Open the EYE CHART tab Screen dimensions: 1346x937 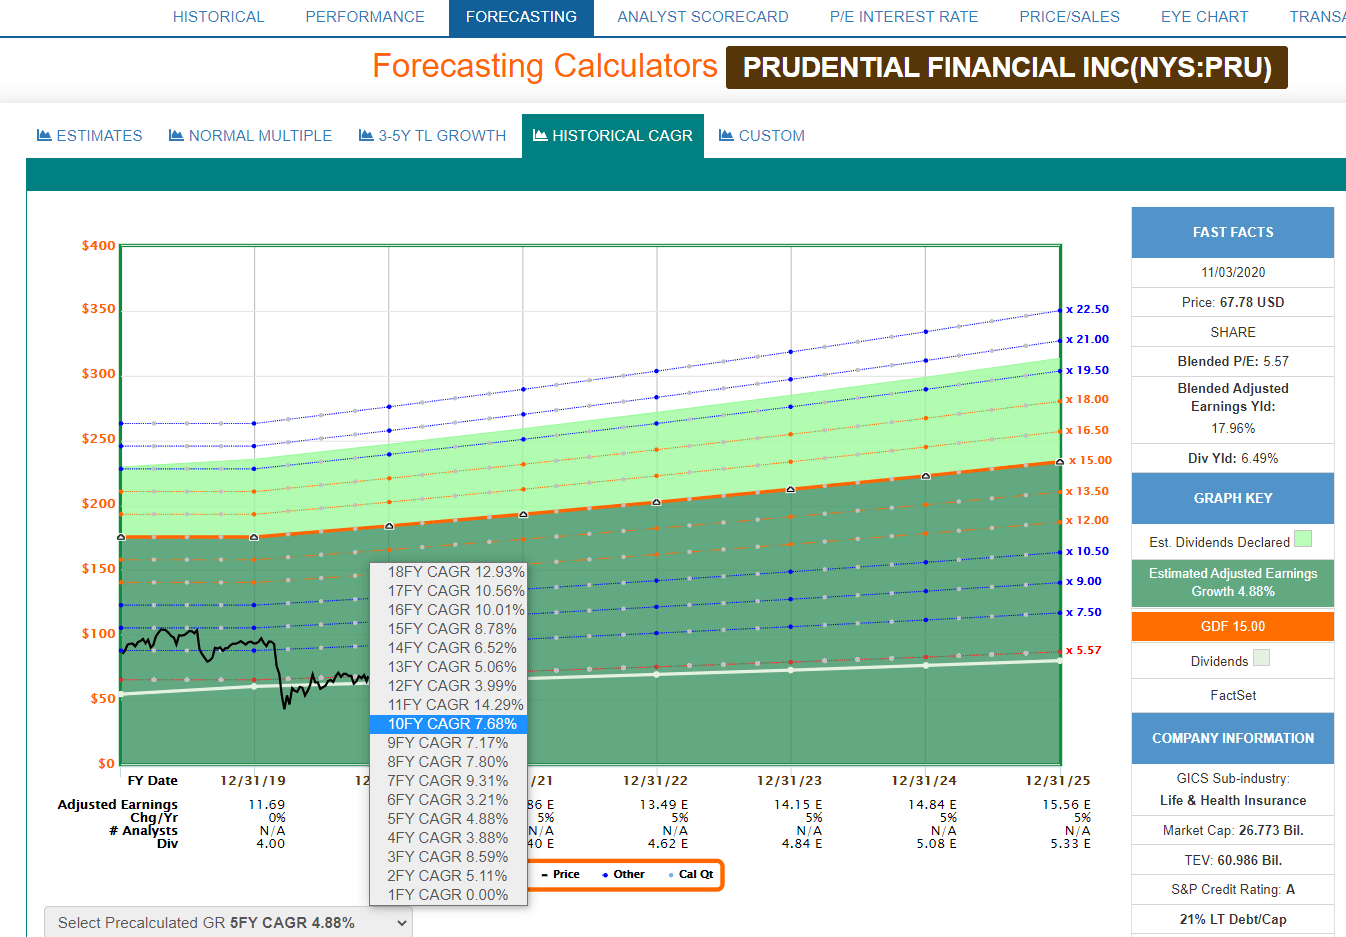pos(1205,17)
